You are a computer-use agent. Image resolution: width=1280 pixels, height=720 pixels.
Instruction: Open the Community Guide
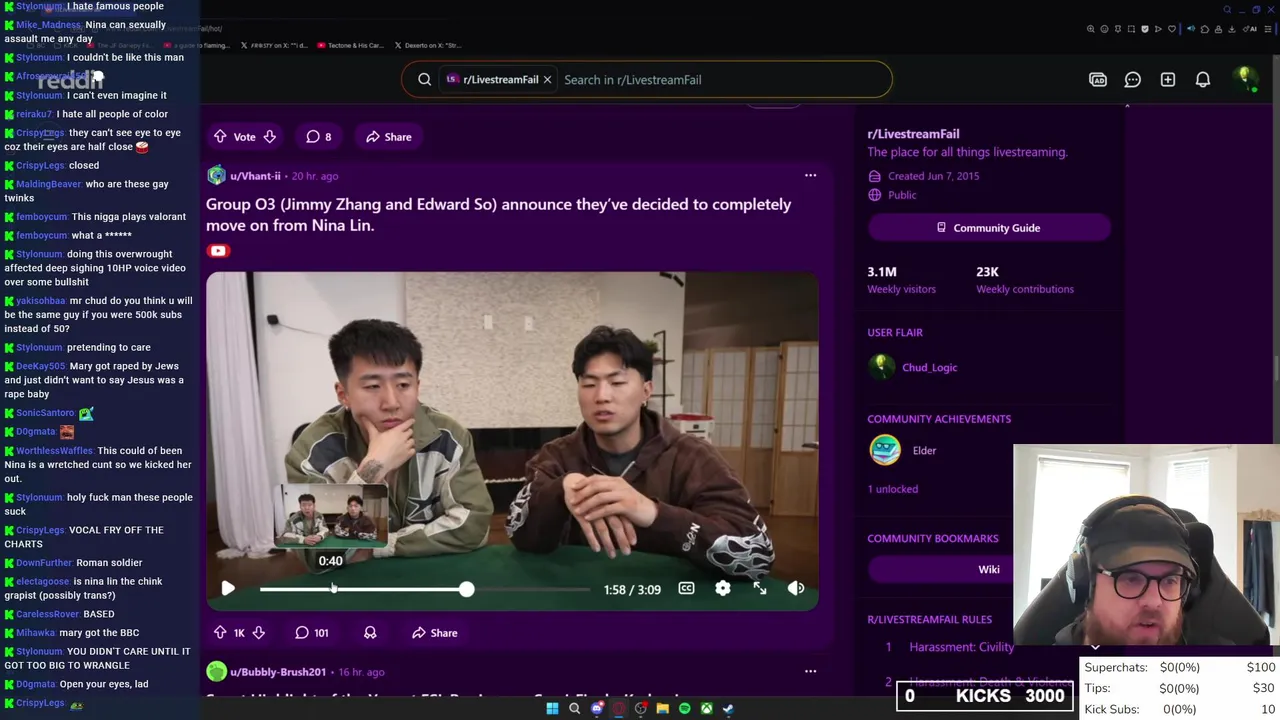pos(988,228)
